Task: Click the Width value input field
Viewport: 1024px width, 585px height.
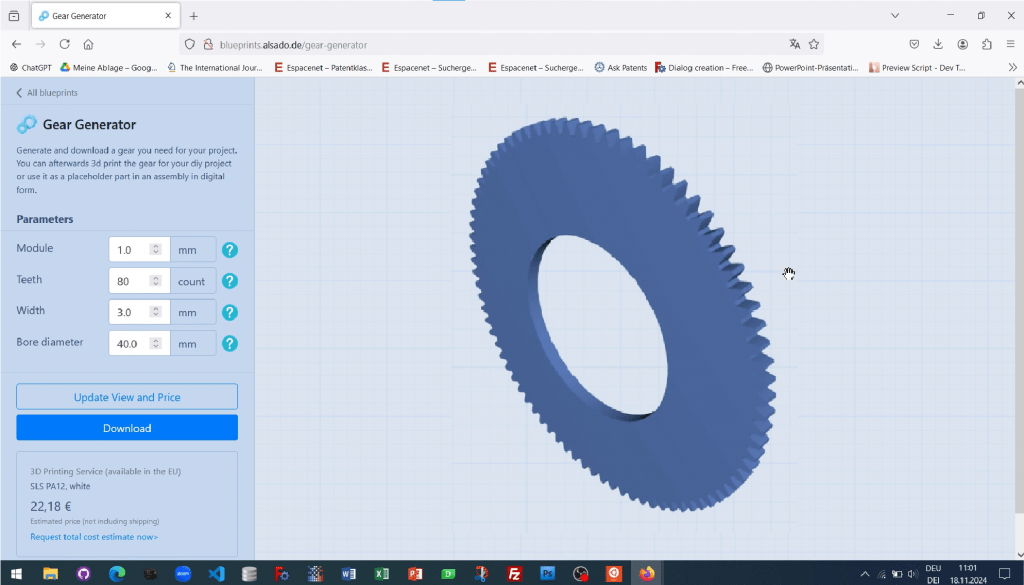Action: tap(130, 312)
